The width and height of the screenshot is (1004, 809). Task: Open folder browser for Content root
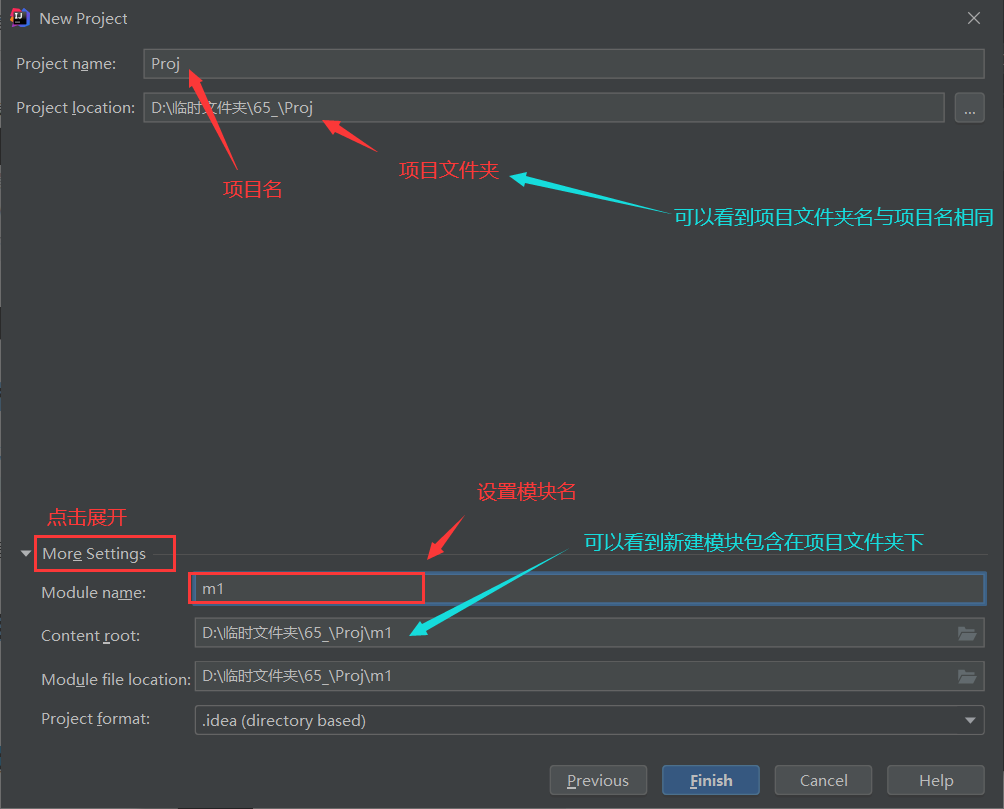(x=966, y=633)
